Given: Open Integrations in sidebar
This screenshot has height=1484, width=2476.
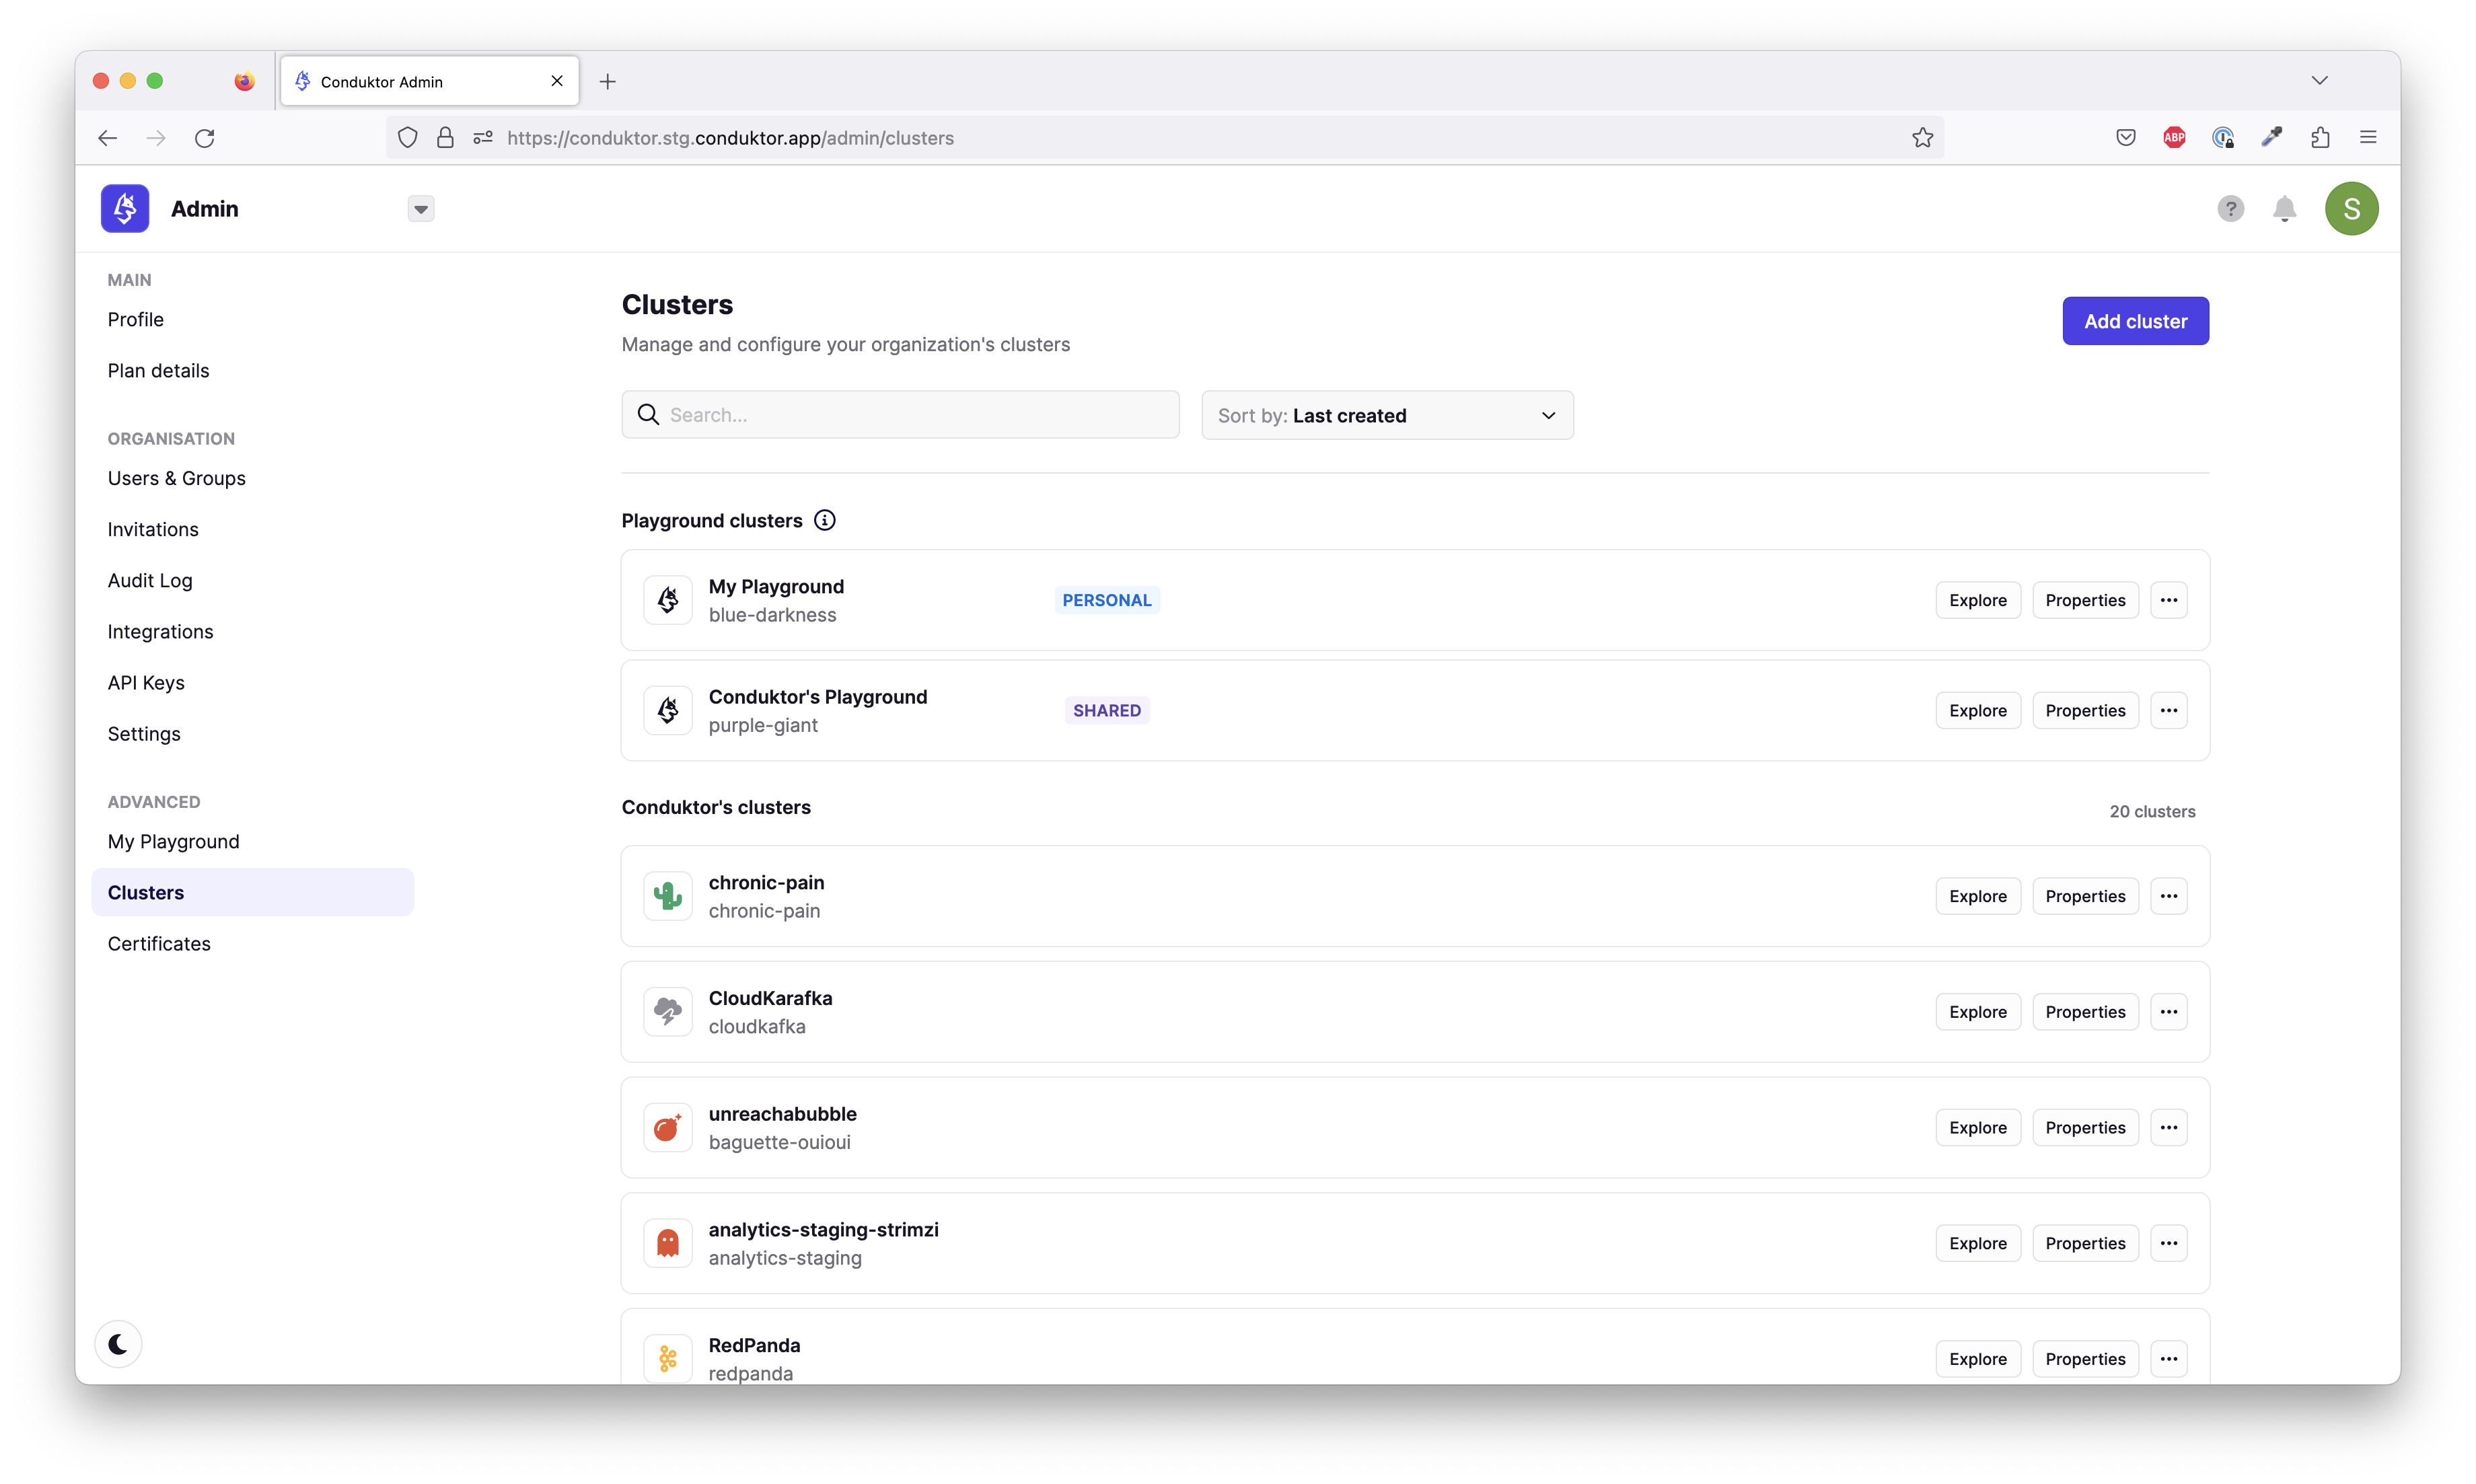Looking at the screenshot, I should click(x=161, y=631).
